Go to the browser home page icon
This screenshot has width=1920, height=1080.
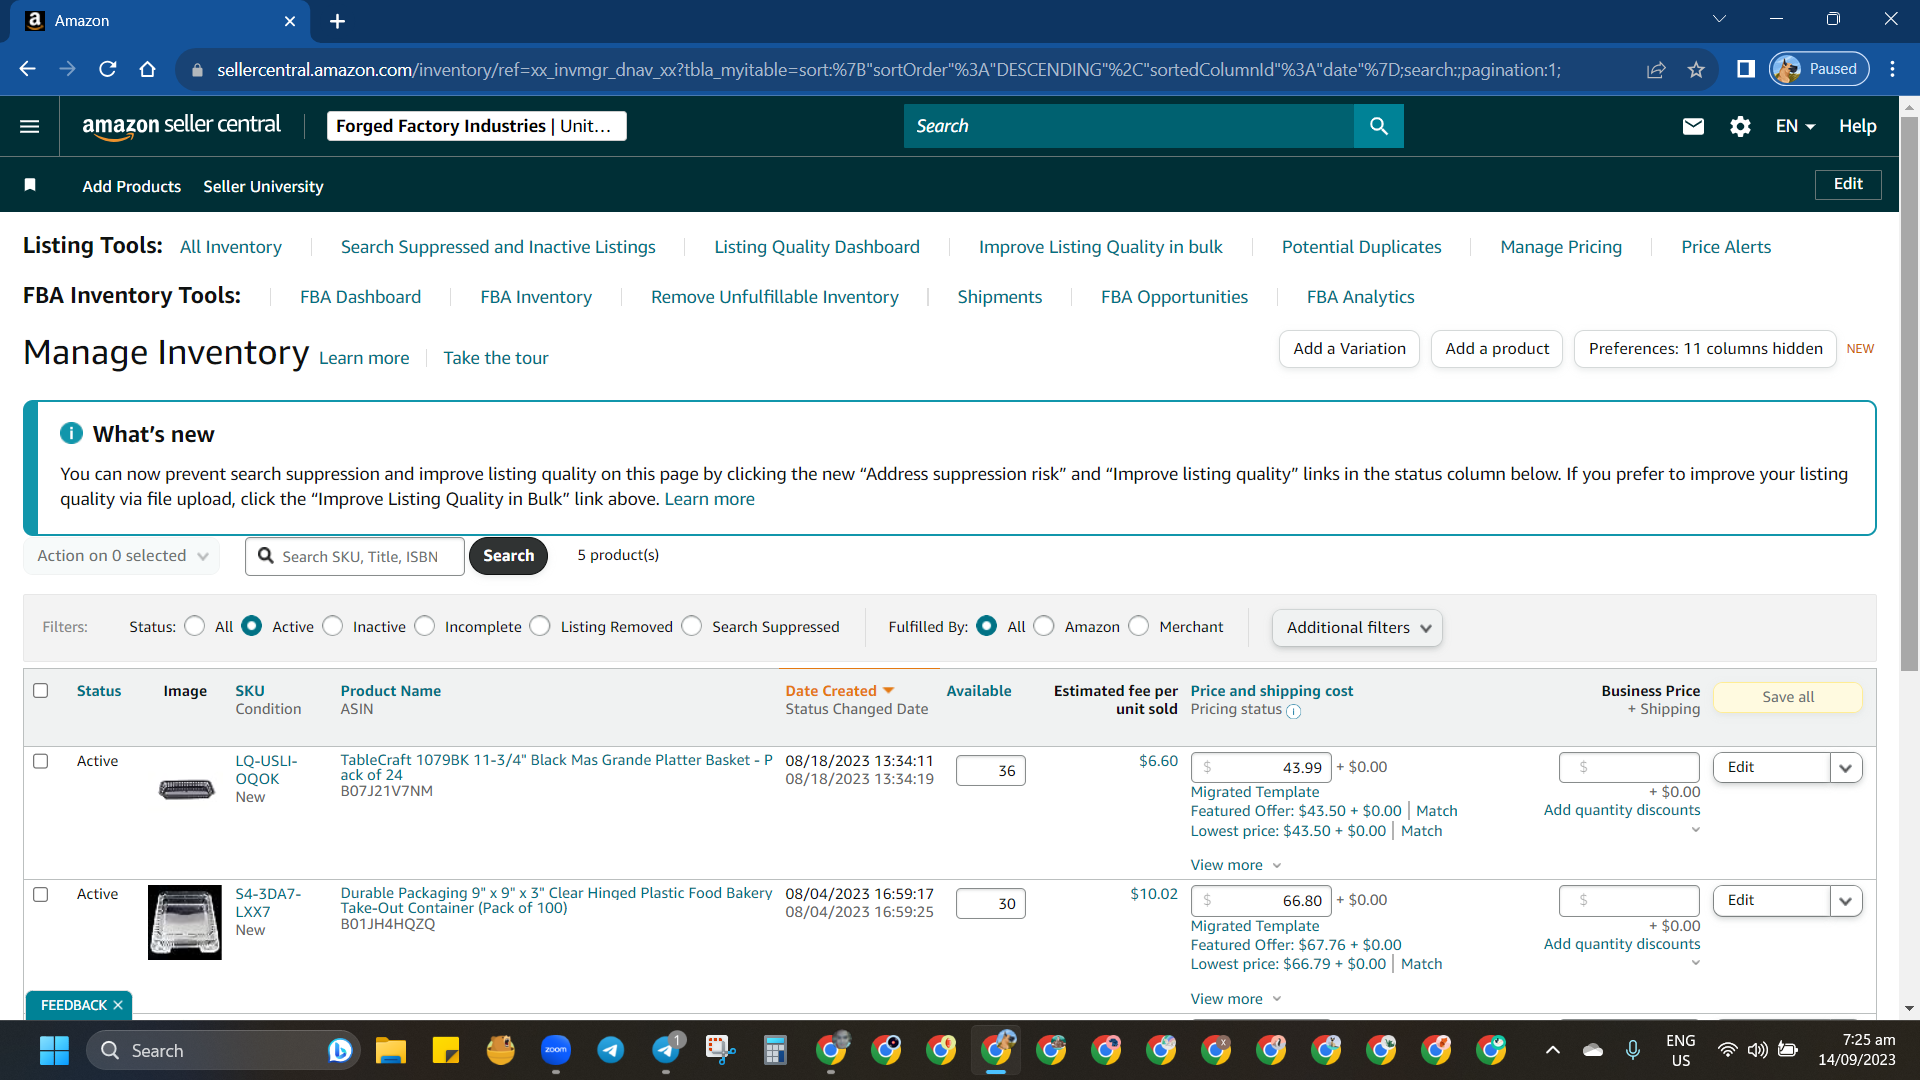click(x=148, y=69)
